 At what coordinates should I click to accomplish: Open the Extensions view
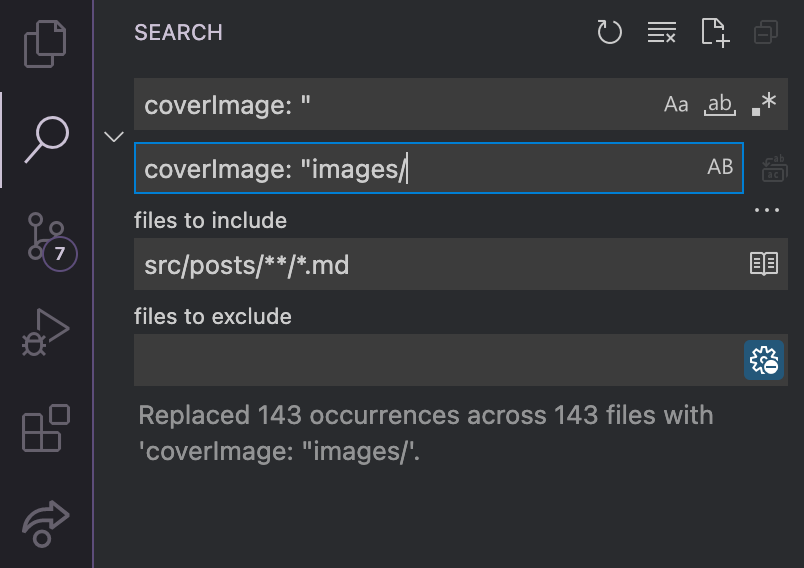45,428
